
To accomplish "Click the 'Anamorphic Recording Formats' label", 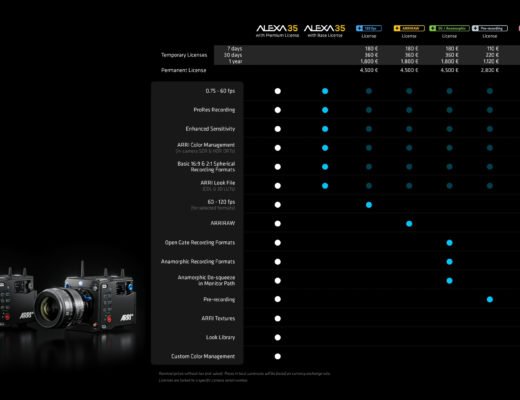I will click(x=198, y=262).
